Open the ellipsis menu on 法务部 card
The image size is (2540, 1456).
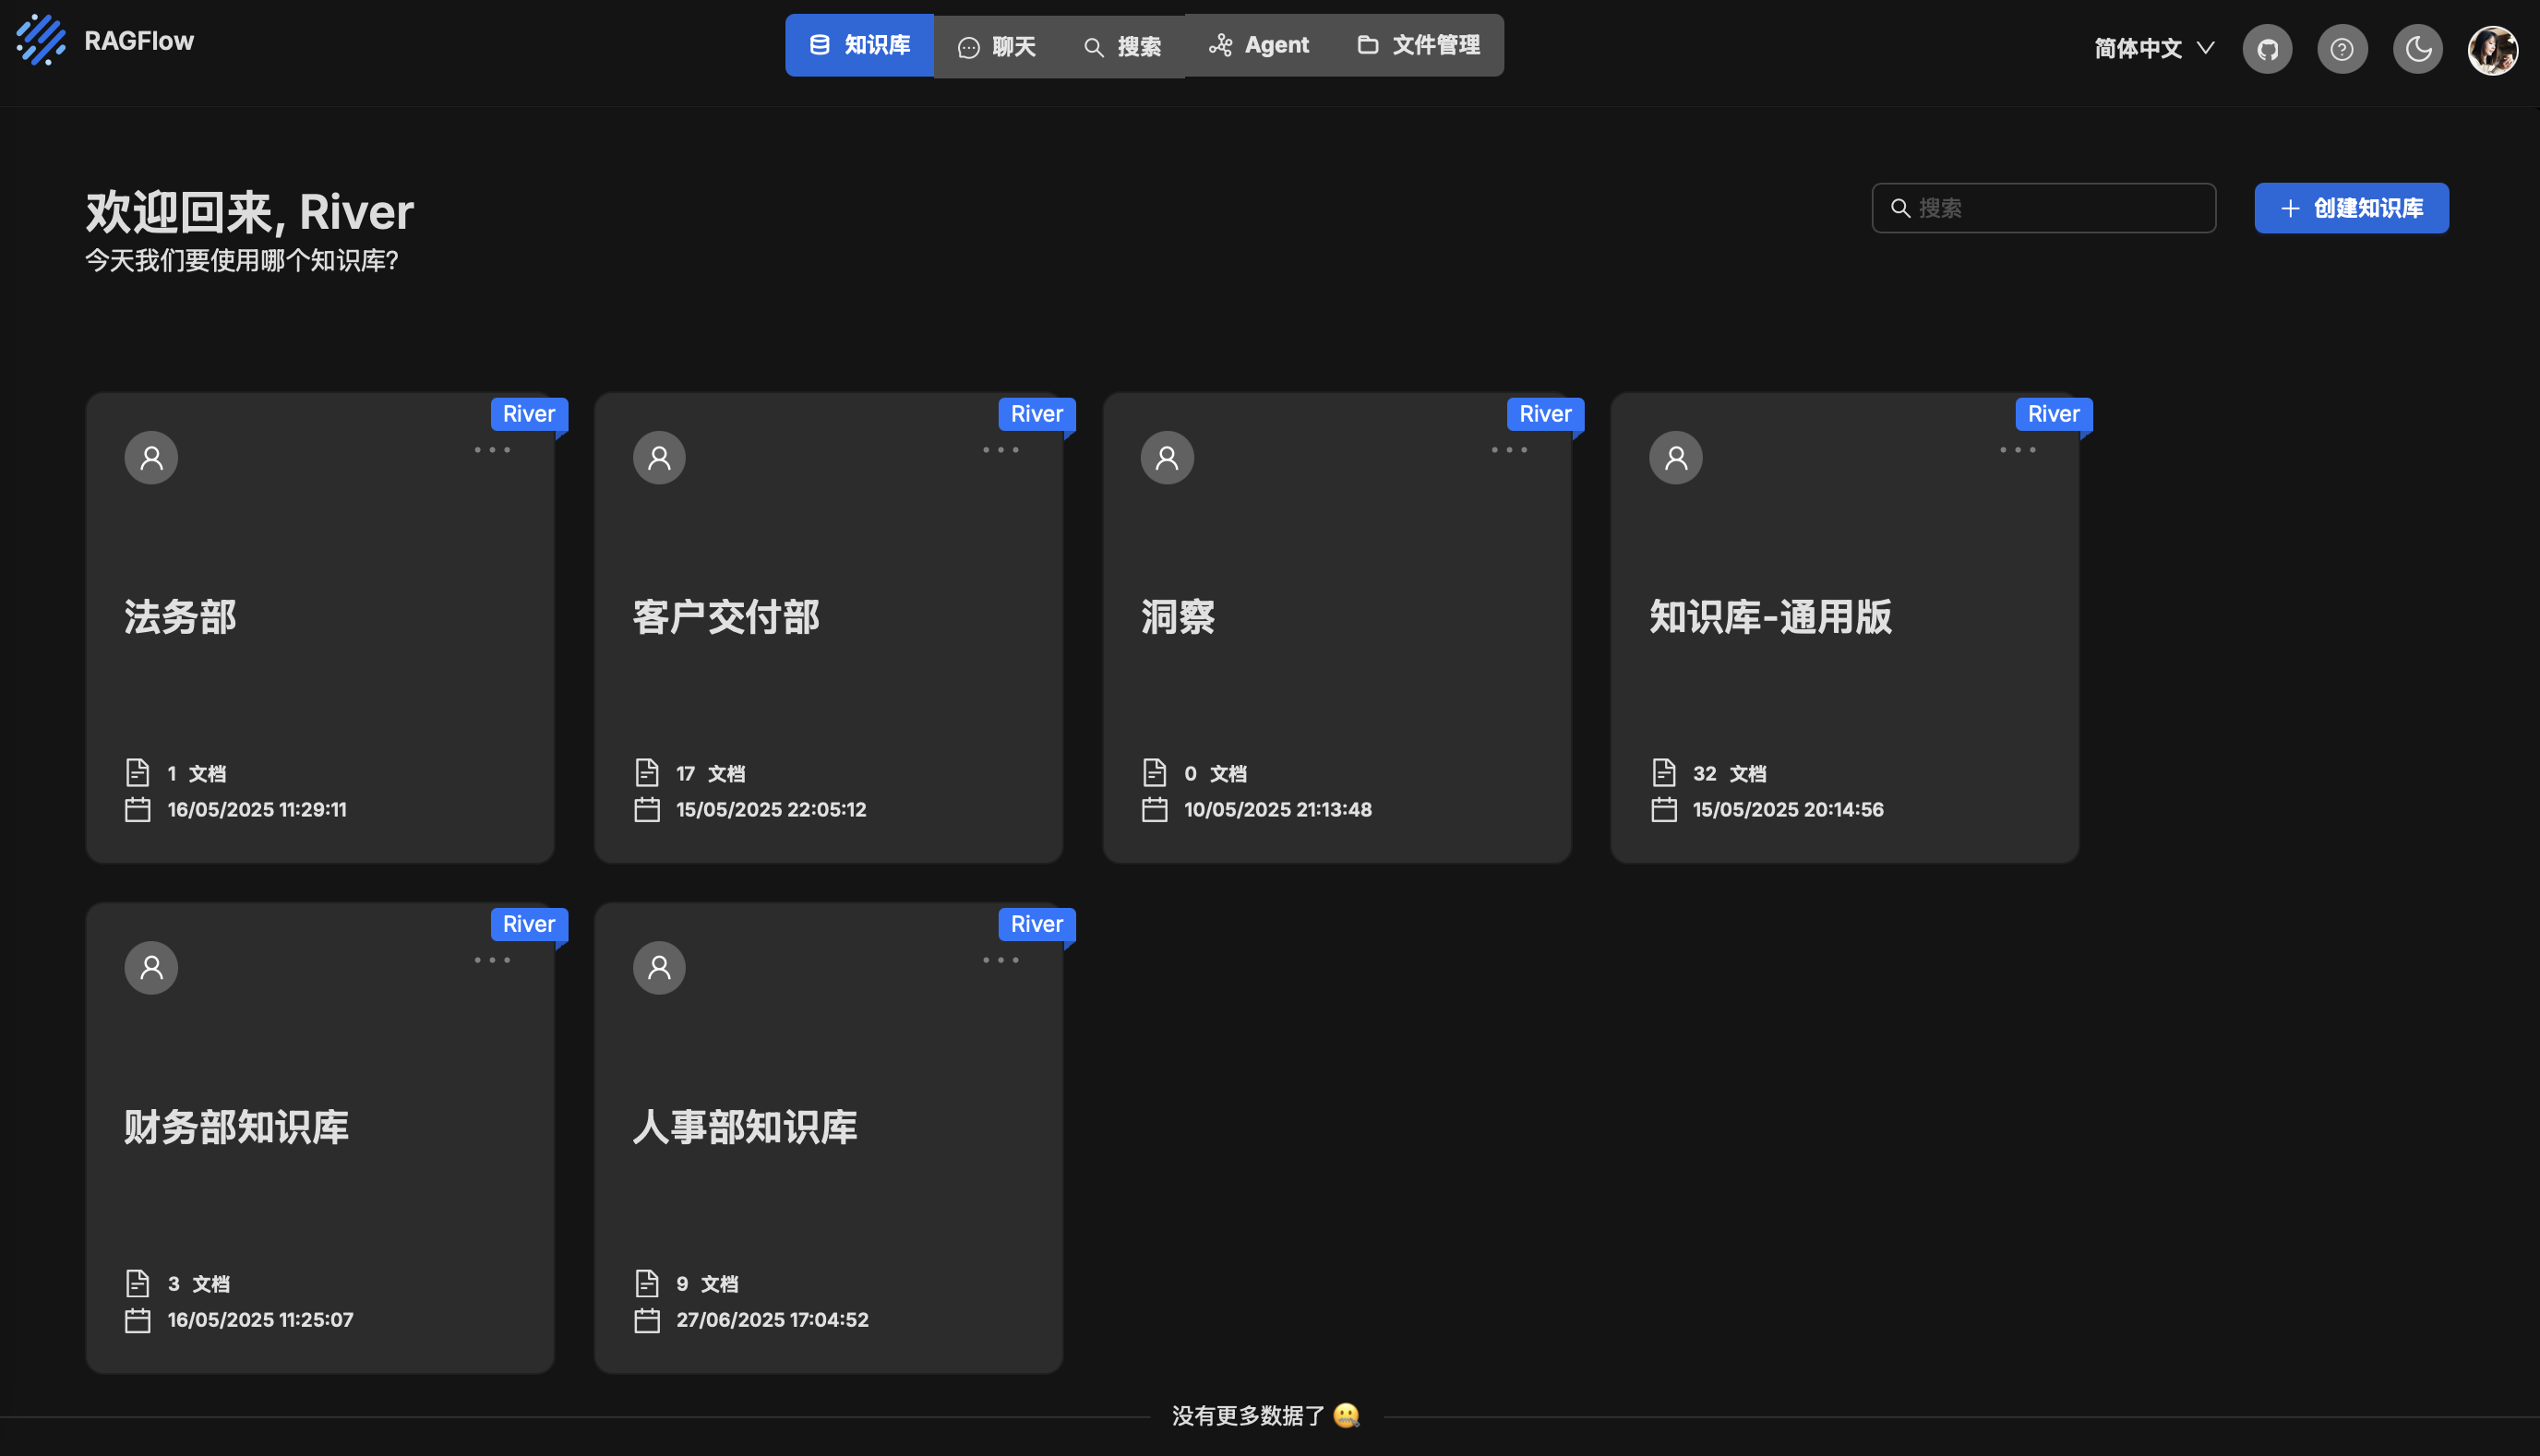492,450
